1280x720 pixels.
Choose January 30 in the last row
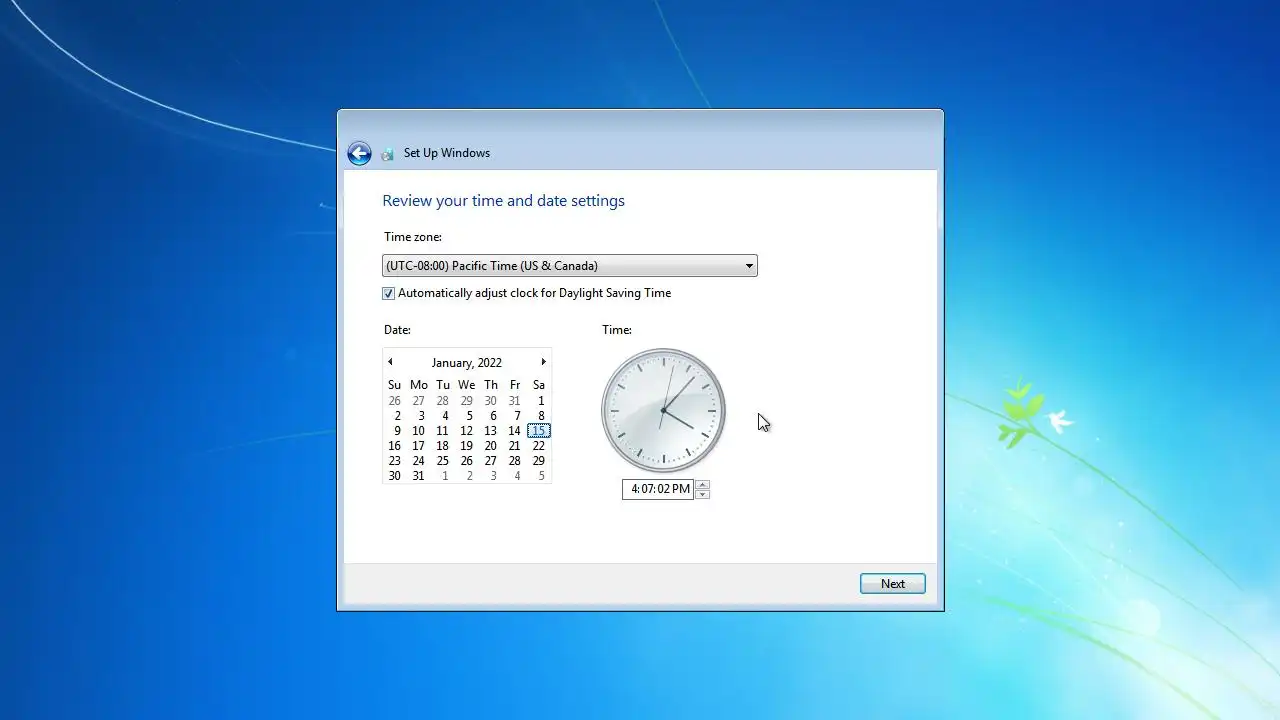395,476
